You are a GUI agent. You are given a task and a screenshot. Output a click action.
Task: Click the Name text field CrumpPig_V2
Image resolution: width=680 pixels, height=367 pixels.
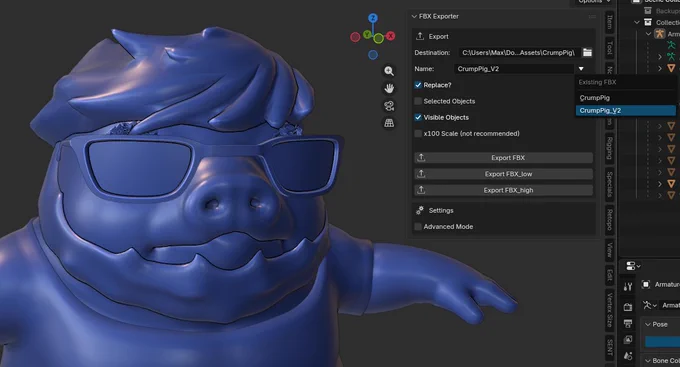pyautogui.click(x=514, y=69)
